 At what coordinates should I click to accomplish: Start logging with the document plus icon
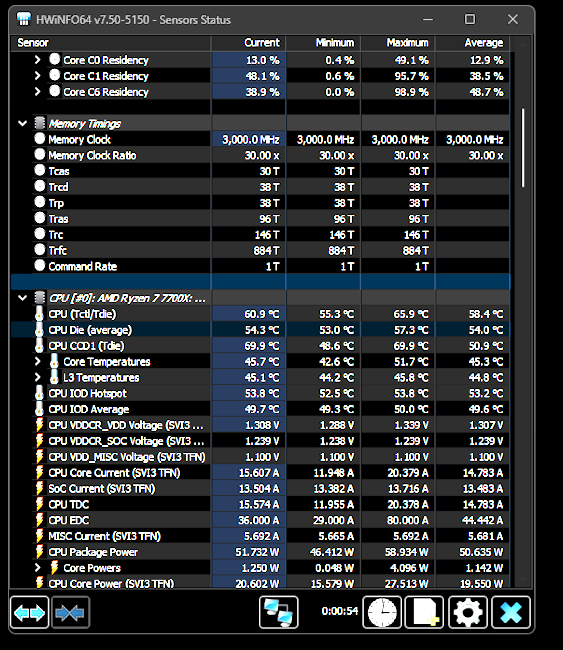tap(425, 612)
